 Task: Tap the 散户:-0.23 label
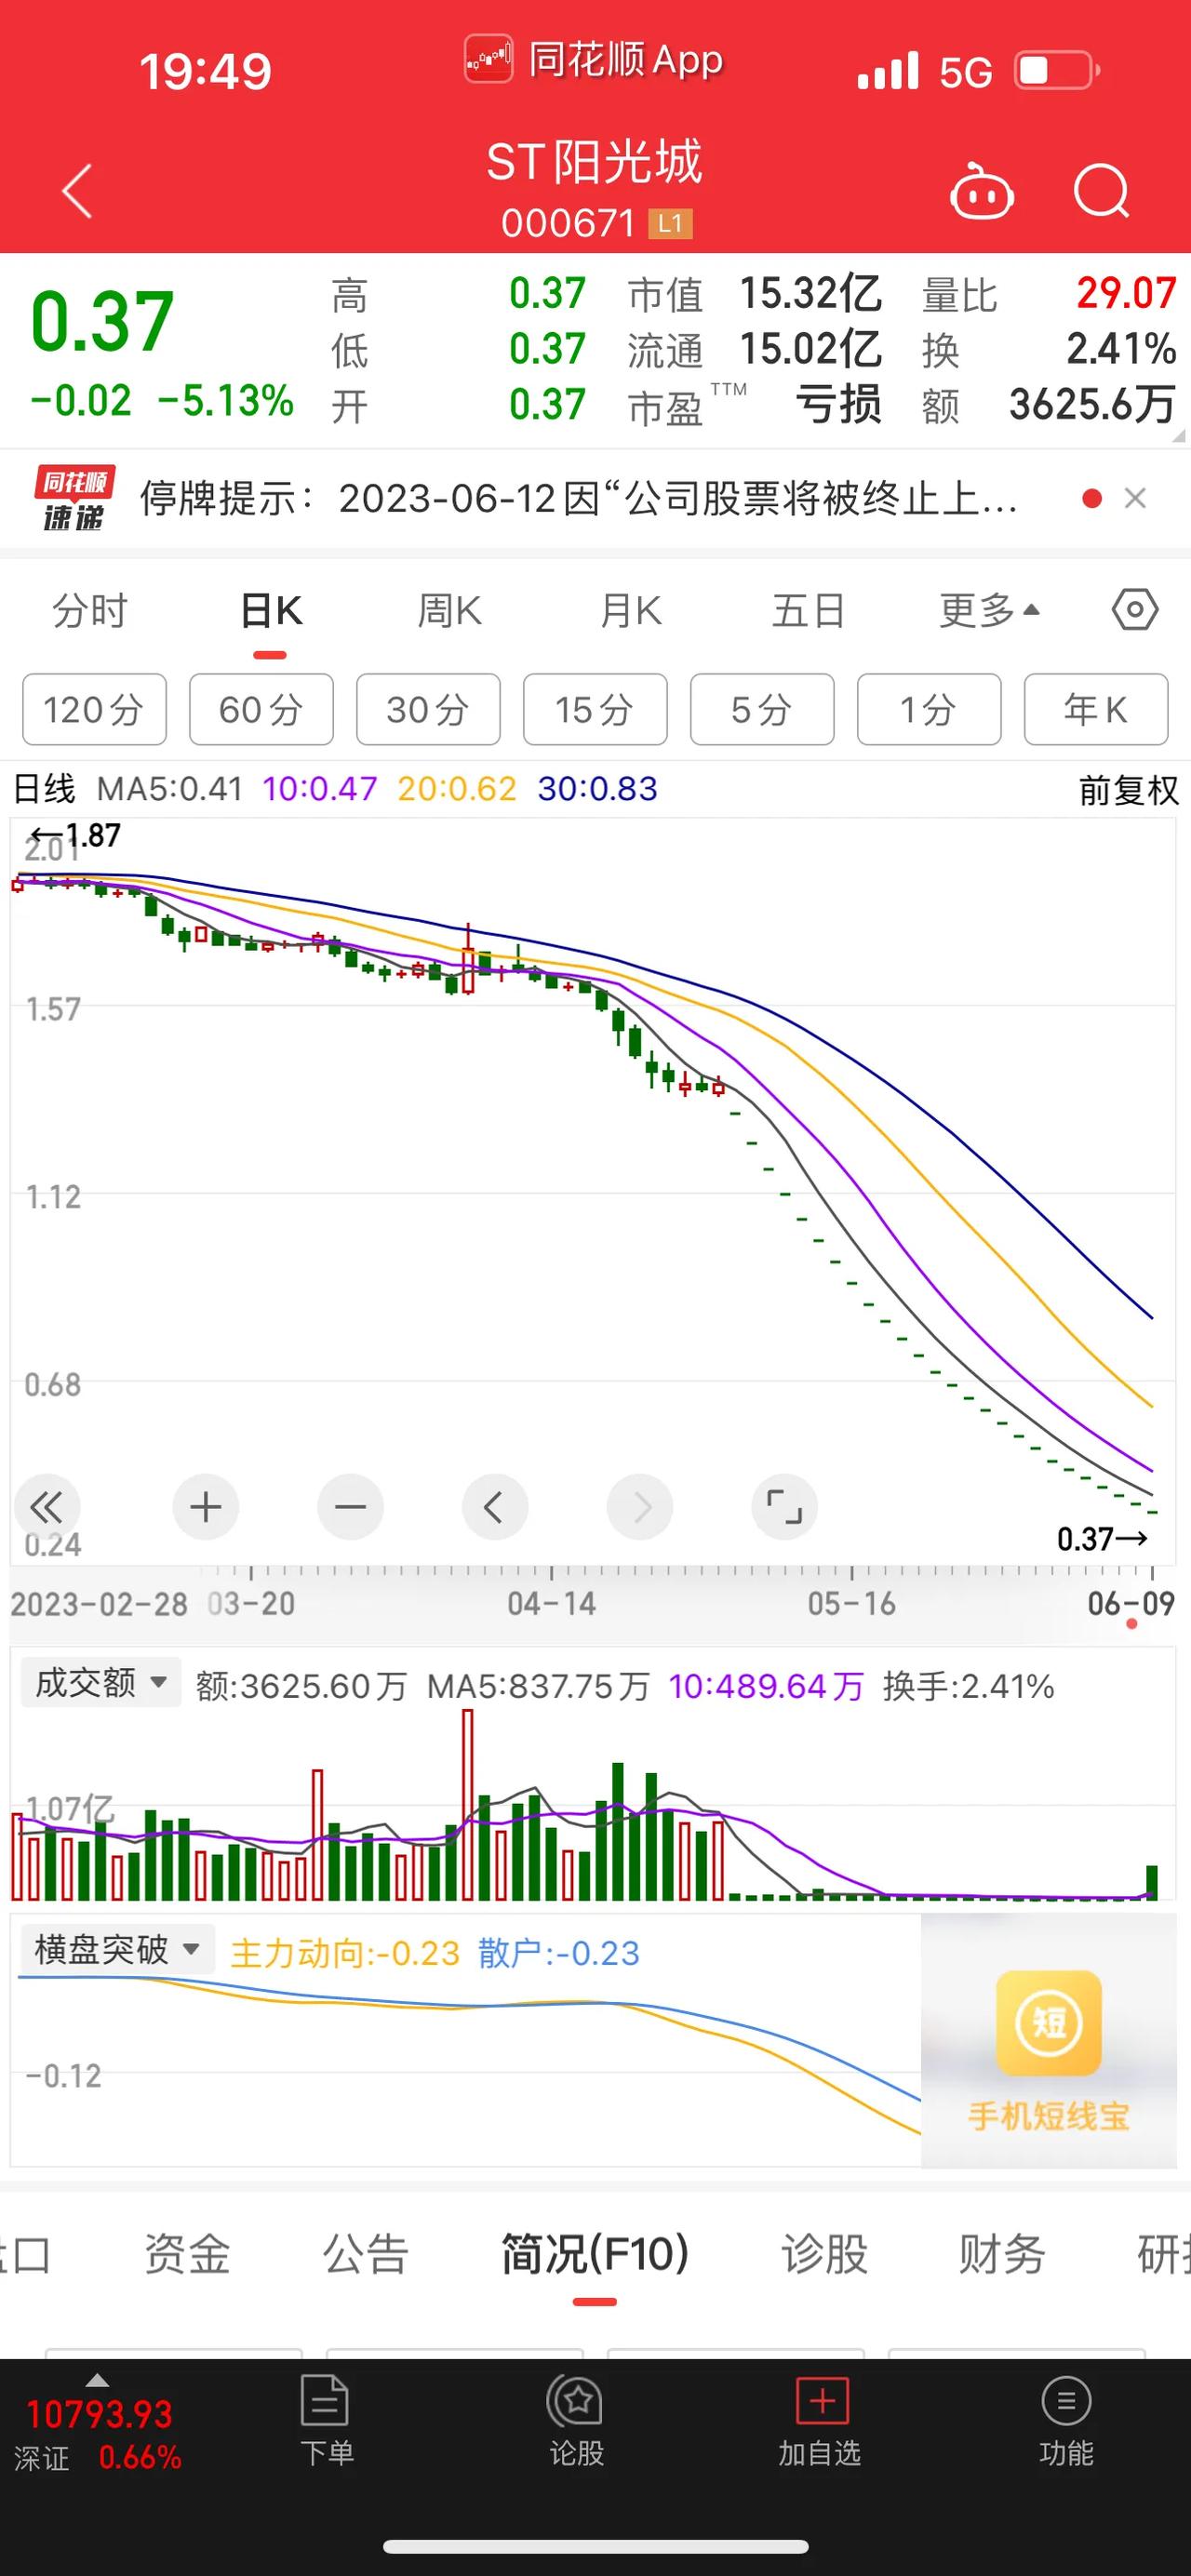coord(559,1953)
